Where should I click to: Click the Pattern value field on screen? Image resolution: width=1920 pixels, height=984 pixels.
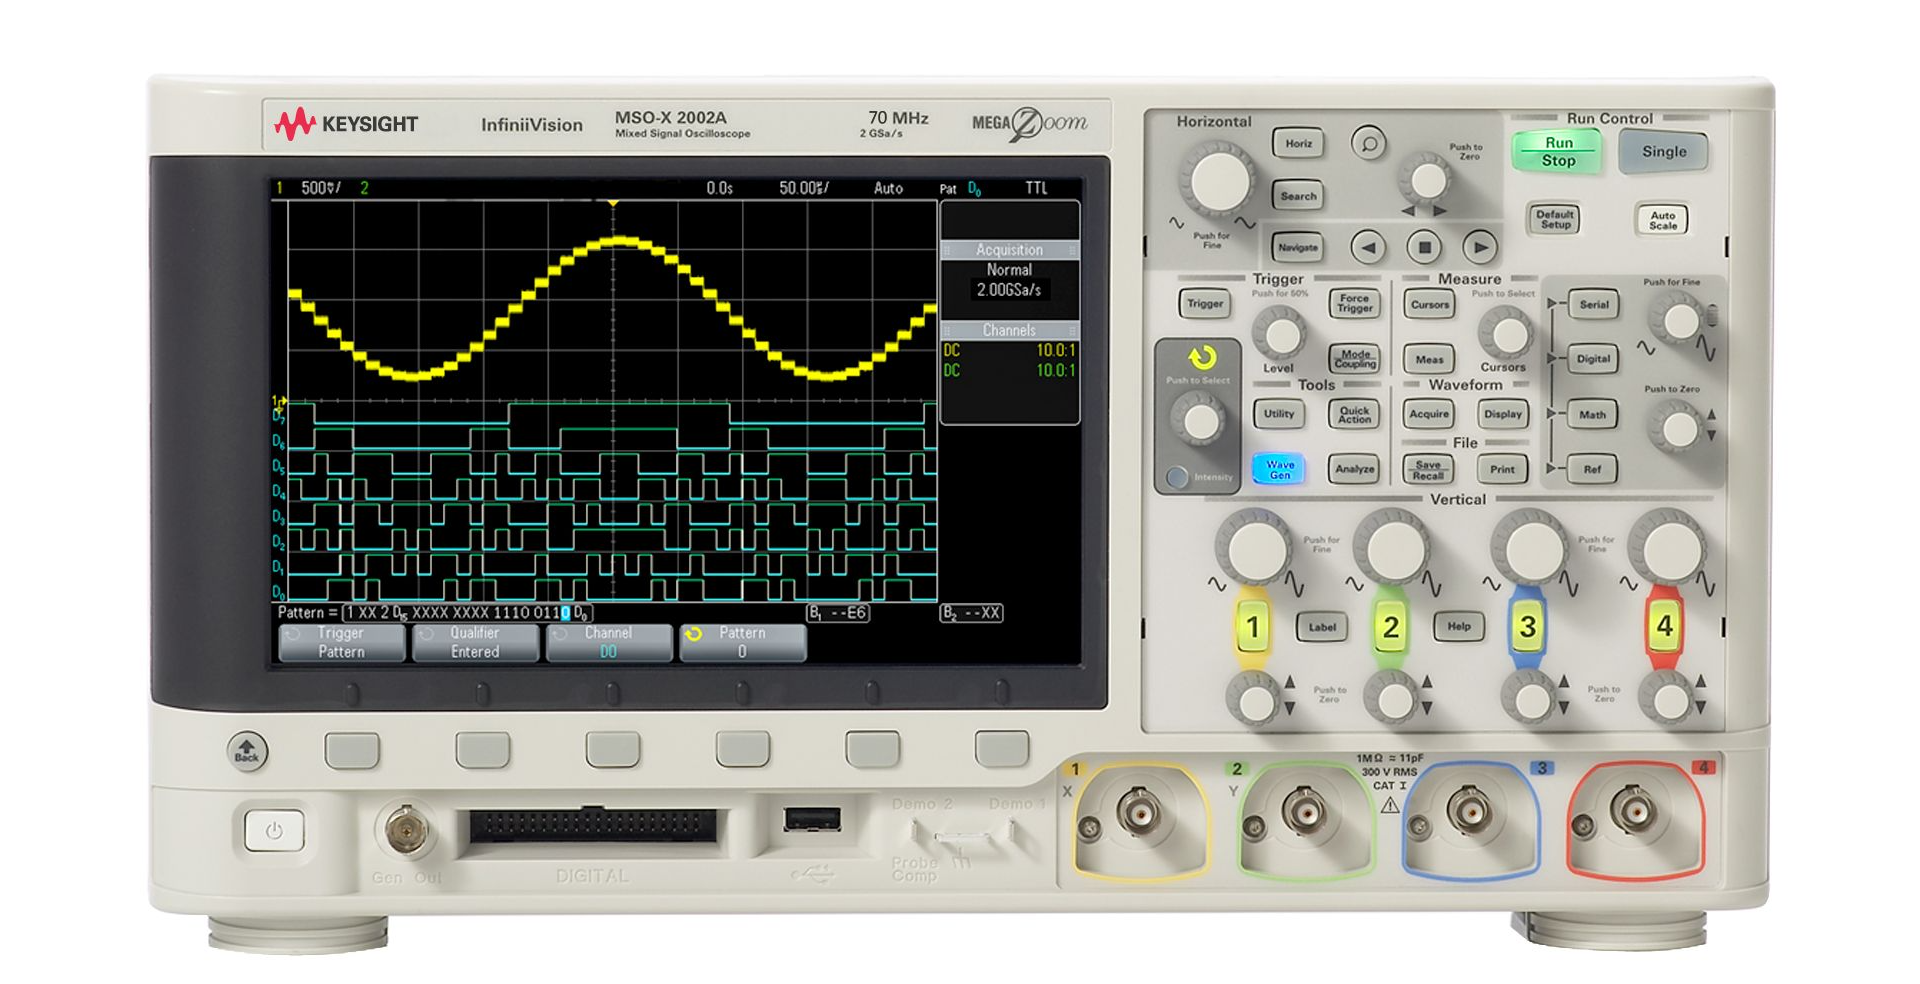pyautogui.click(x=467, y=613)
